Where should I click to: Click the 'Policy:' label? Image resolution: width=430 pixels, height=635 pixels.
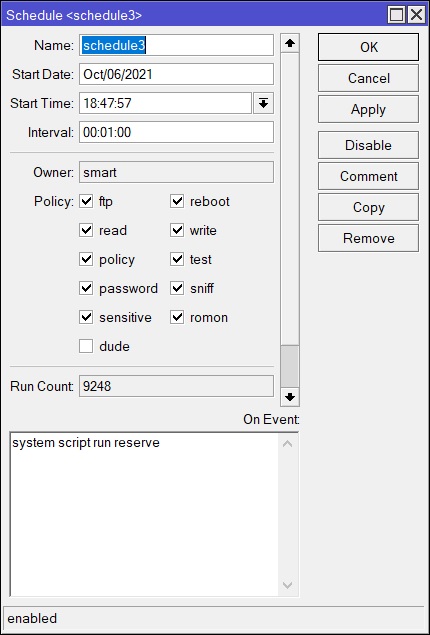point(54,201)
